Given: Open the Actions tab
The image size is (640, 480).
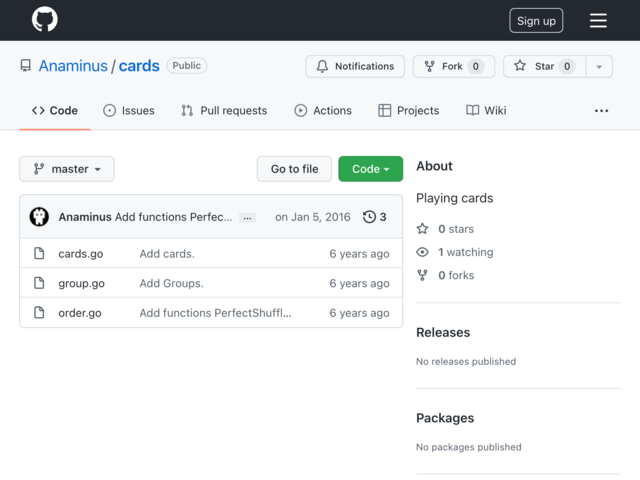Looking at the screenshot, I should point(323,111).
